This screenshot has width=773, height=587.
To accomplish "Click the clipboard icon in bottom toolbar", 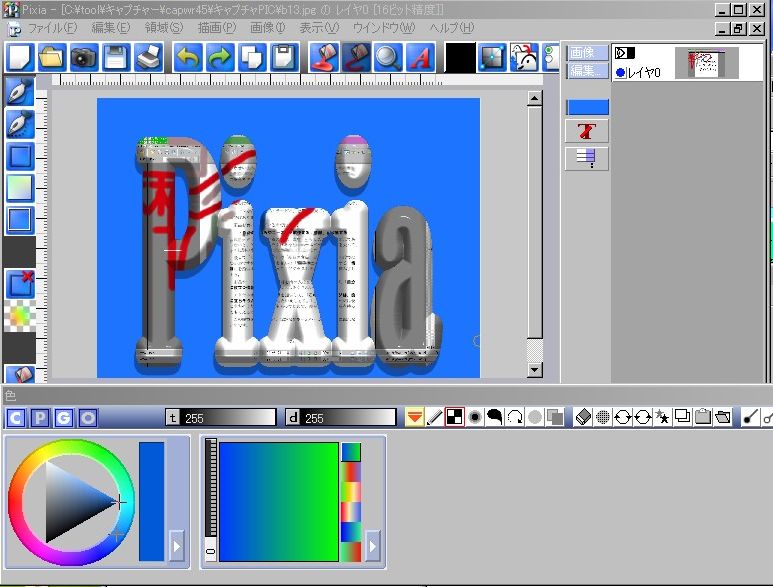I will click(x=703, y=417).
